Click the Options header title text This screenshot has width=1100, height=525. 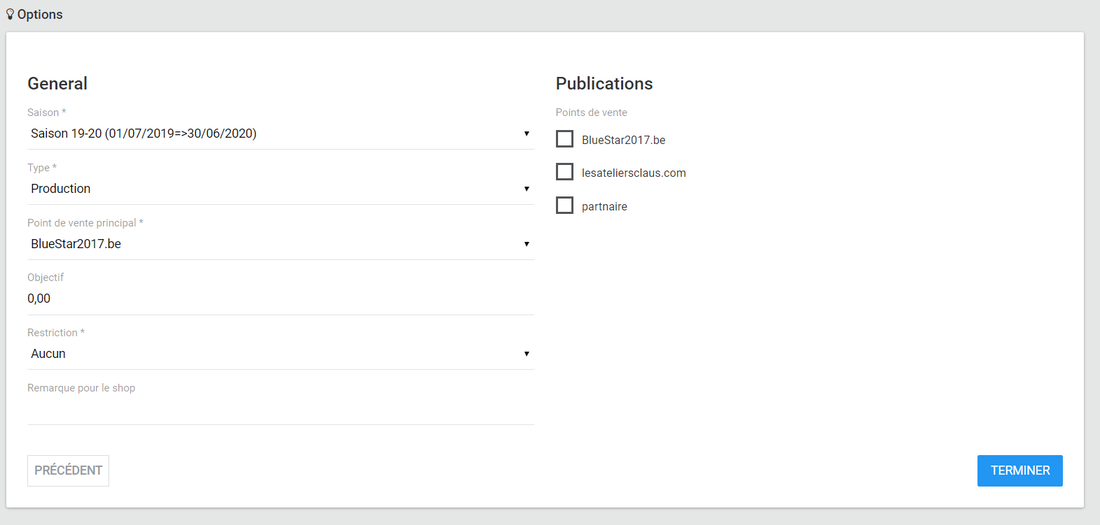pyautogui.click(x=40, y=15)
